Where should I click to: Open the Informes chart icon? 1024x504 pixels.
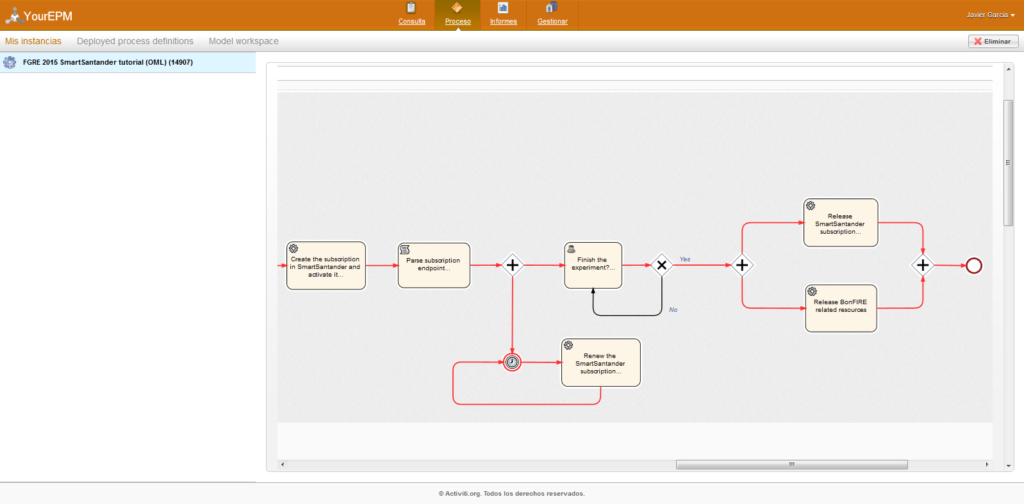click(x=503, y=8)
